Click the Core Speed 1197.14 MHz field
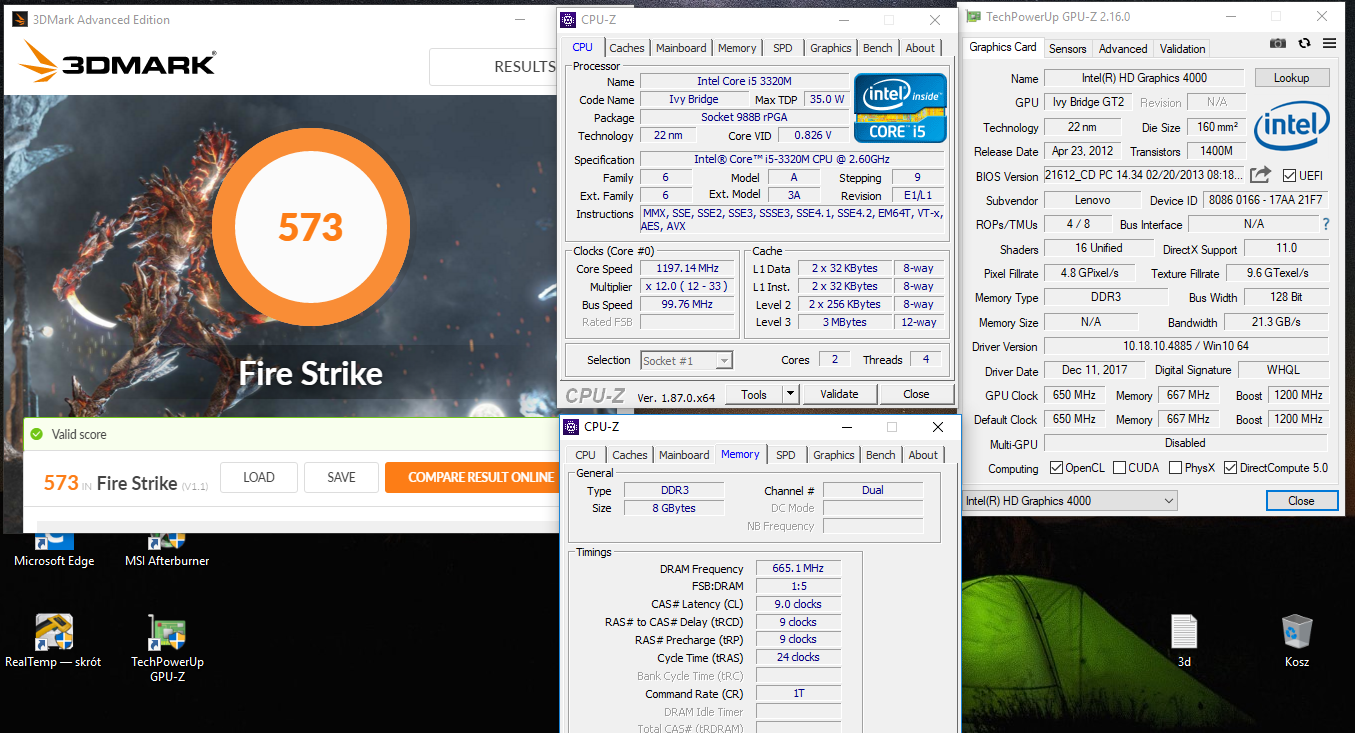Viewport: 1355px width, 733px height. [687, 268]
